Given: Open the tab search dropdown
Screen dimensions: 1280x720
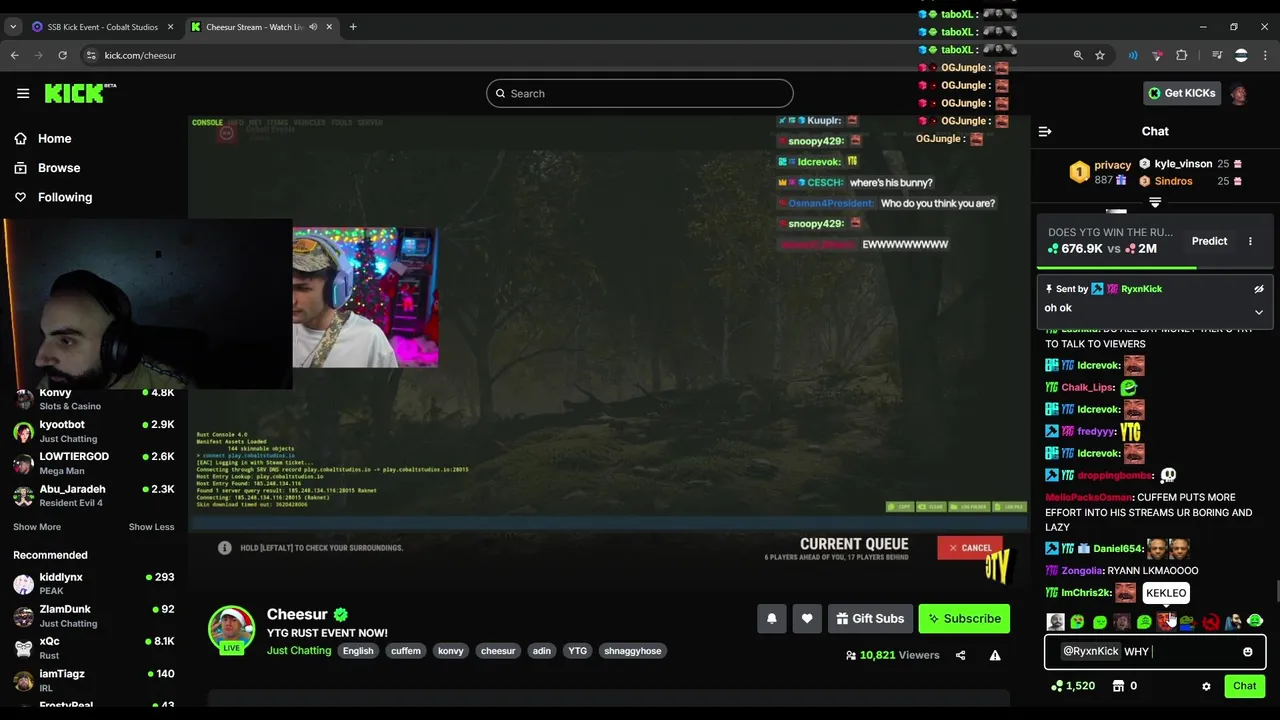Looking at the screenshot, I should 13,27.
